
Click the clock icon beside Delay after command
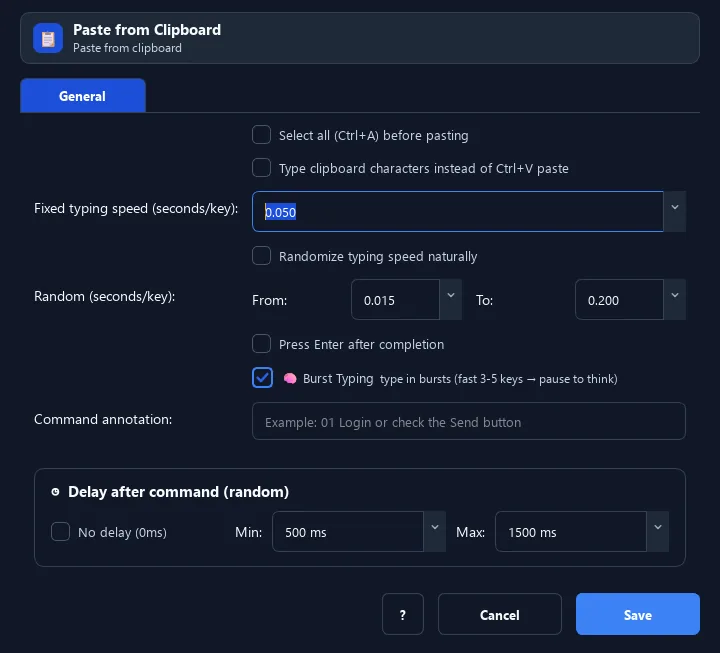point(55,492)
